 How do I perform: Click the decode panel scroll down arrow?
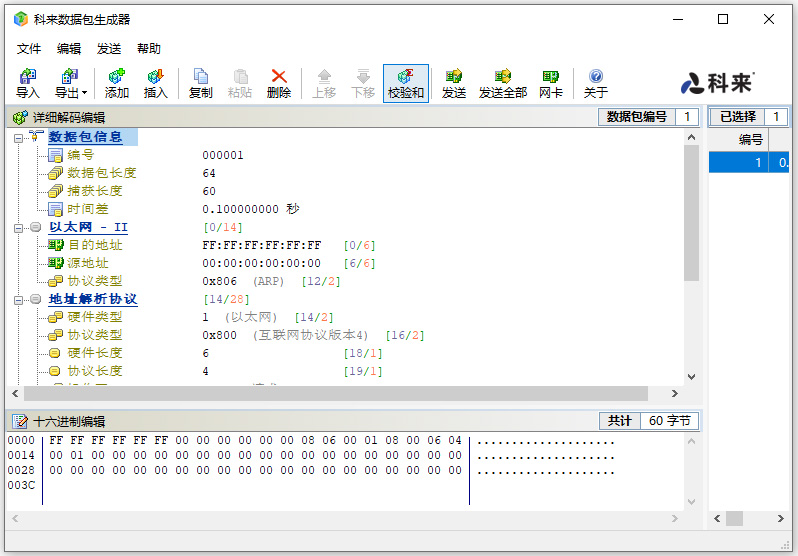(691, 377)
